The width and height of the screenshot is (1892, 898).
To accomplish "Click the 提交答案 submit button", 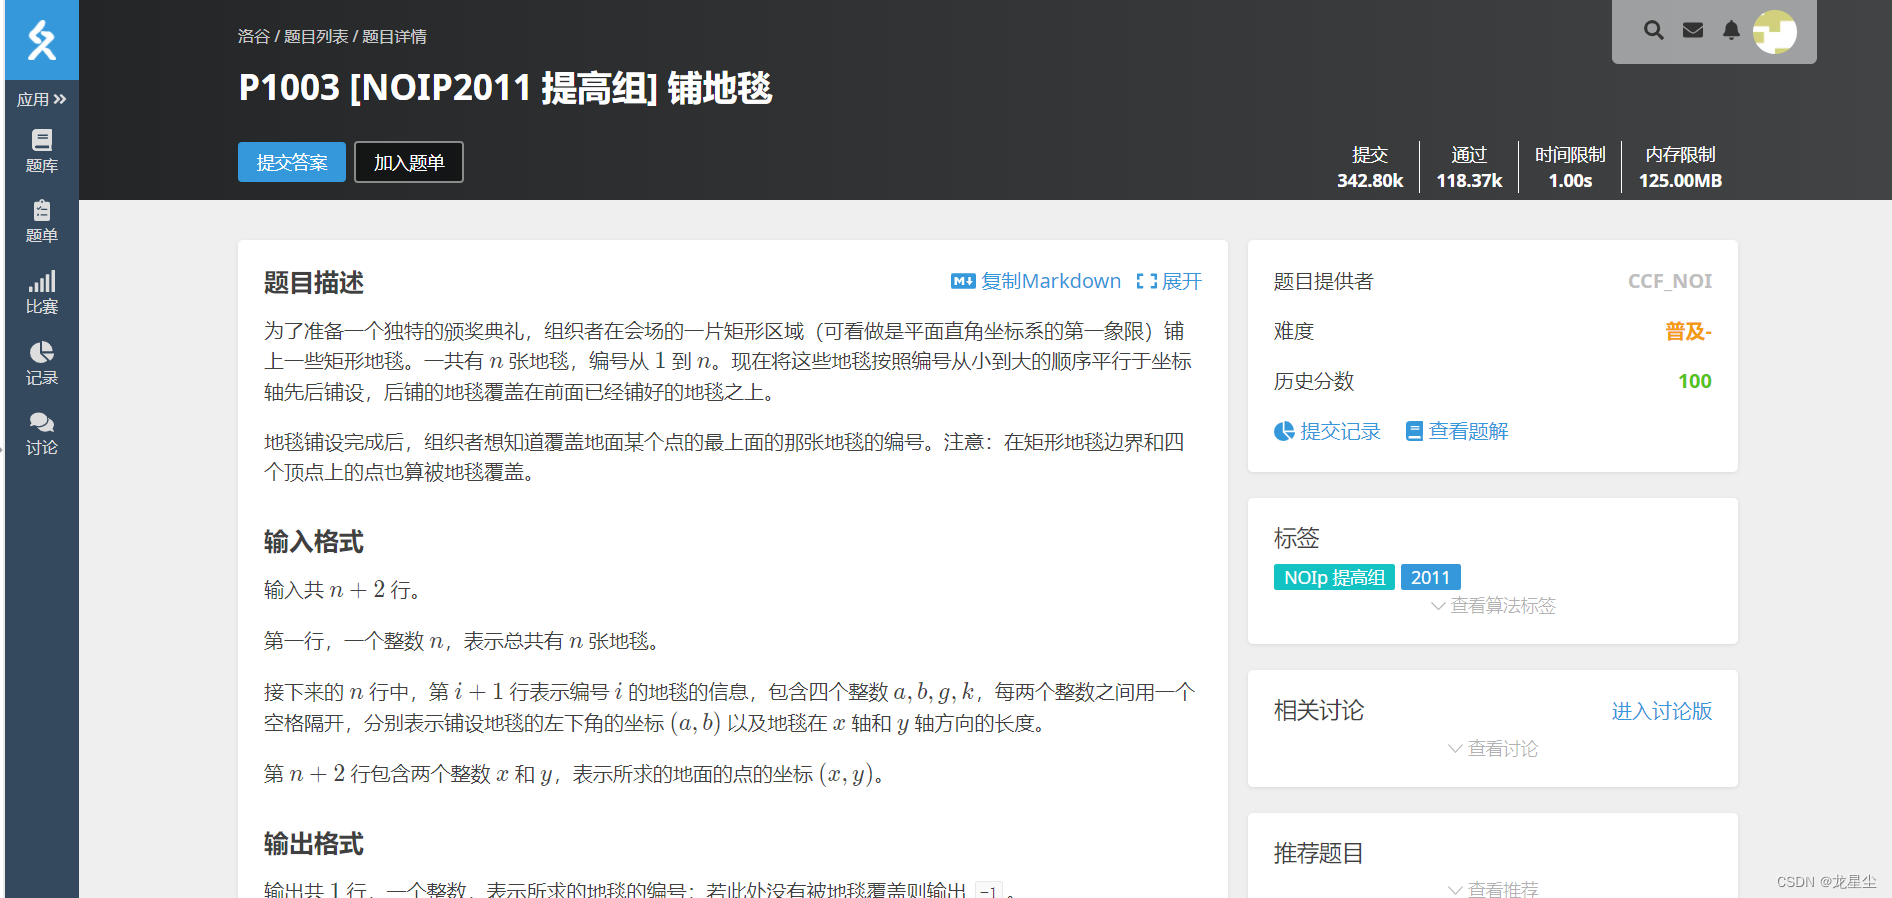I will pos(292,162).
